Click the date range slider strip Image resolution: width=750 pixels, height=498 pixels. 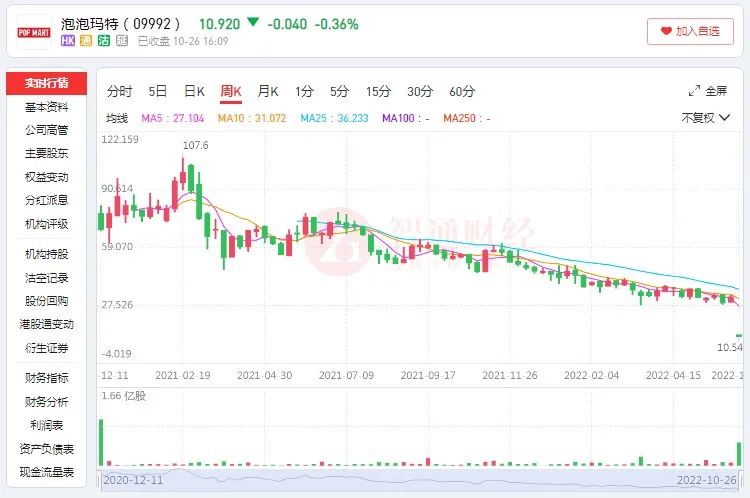[420, 480]
